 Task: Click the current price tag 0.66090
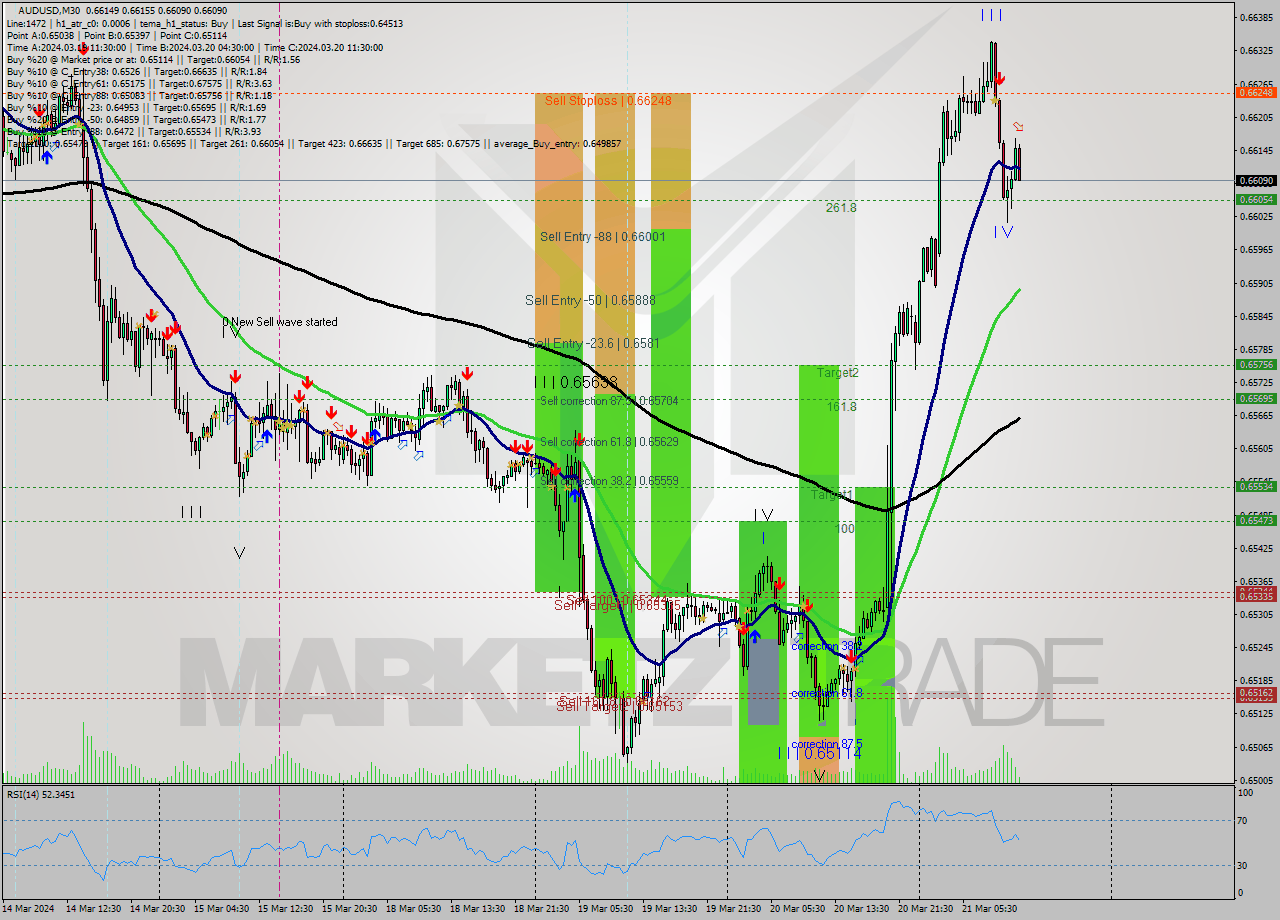tap(1255, 181)
